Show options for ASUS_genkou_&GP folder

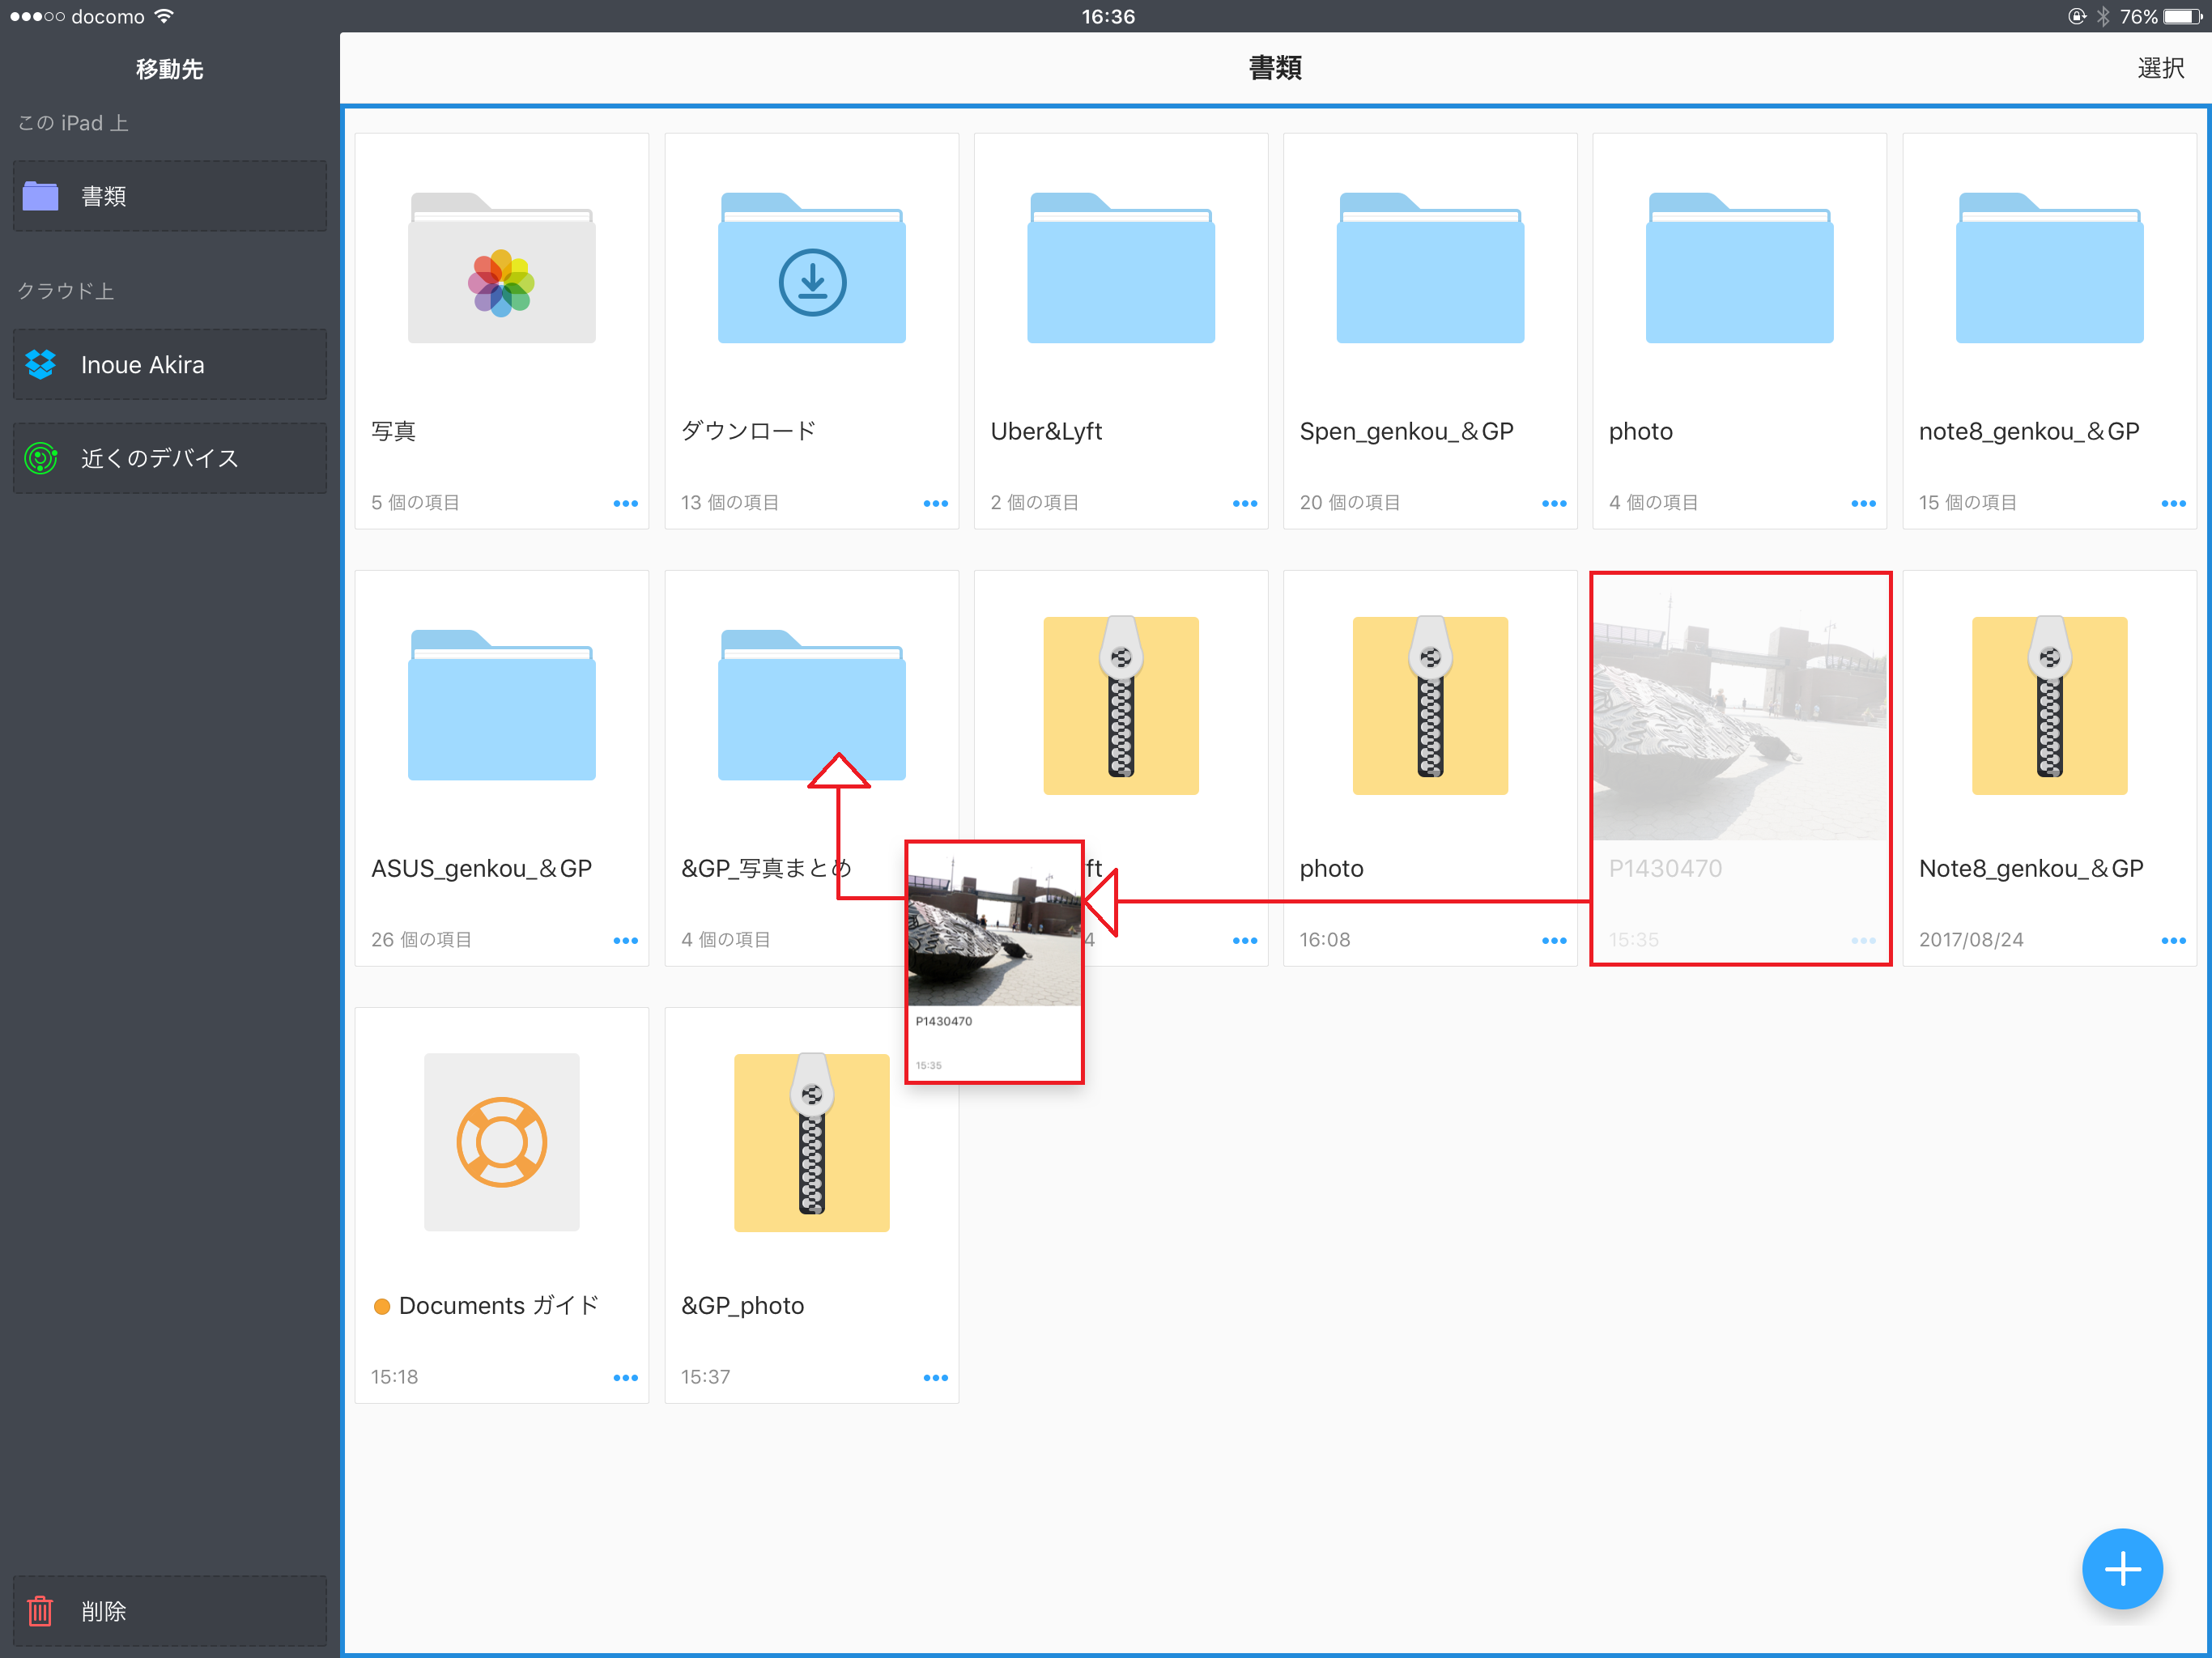625,940
